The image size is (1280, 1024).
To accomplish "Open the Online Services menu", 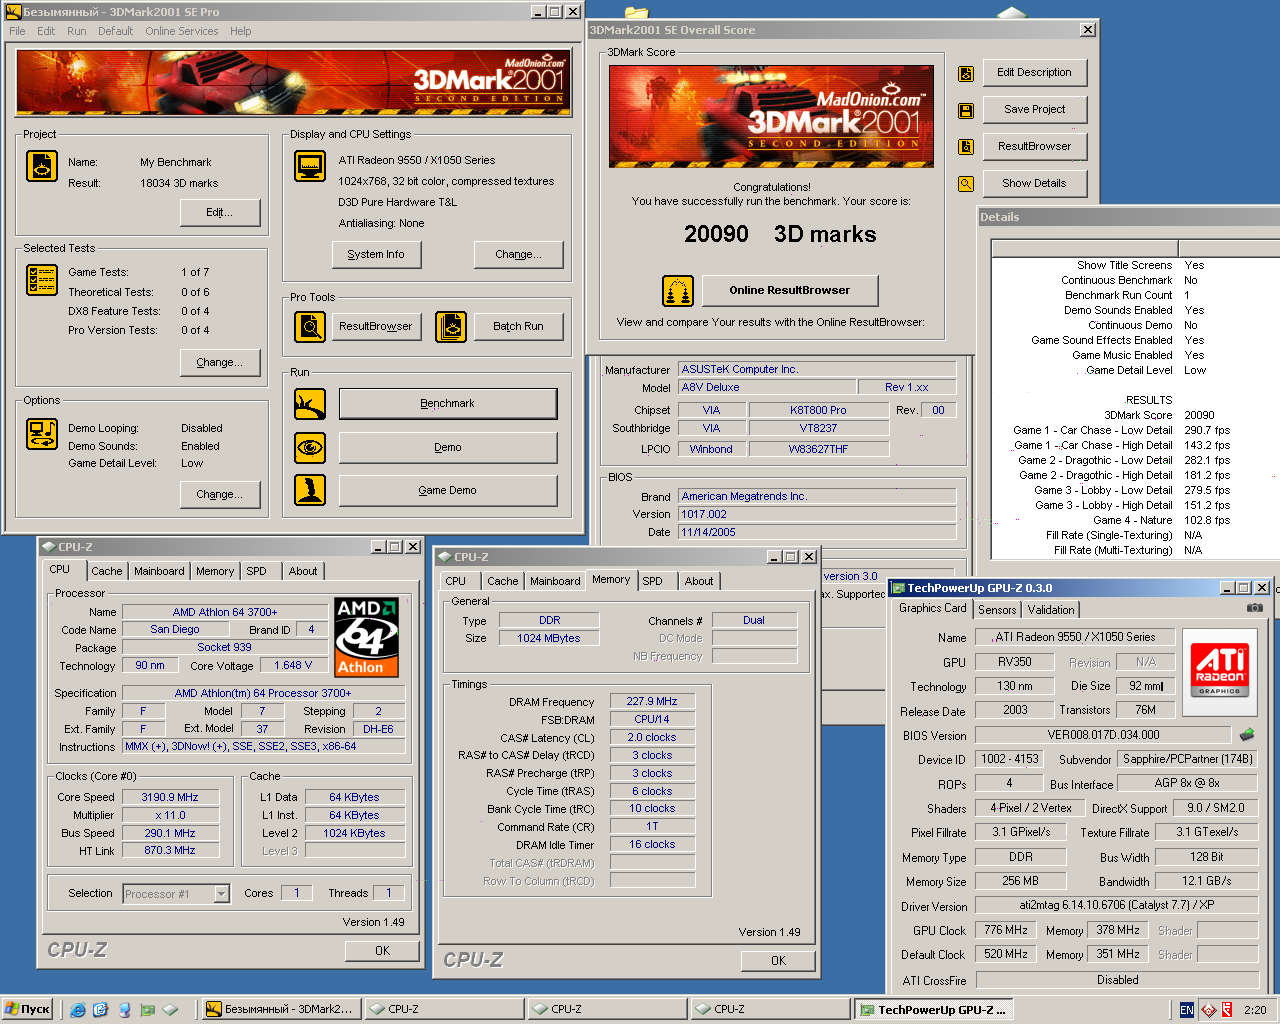I will pyautogui.click(x=182, y=31).
